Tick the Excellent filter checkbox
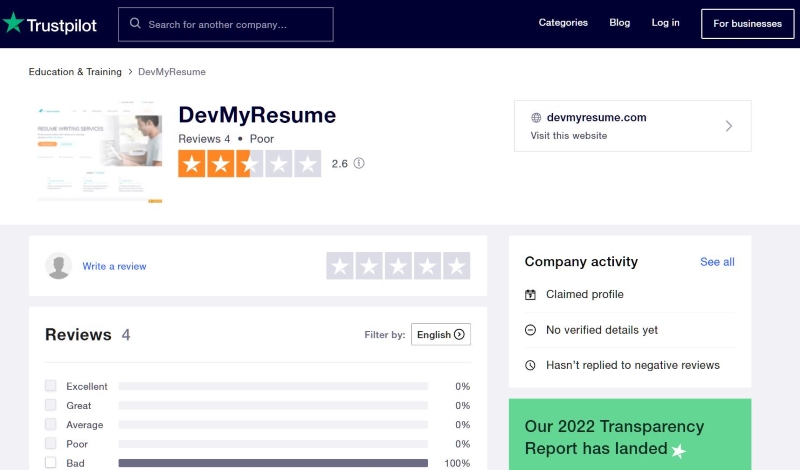800x470 pixels. coord(51,385)
